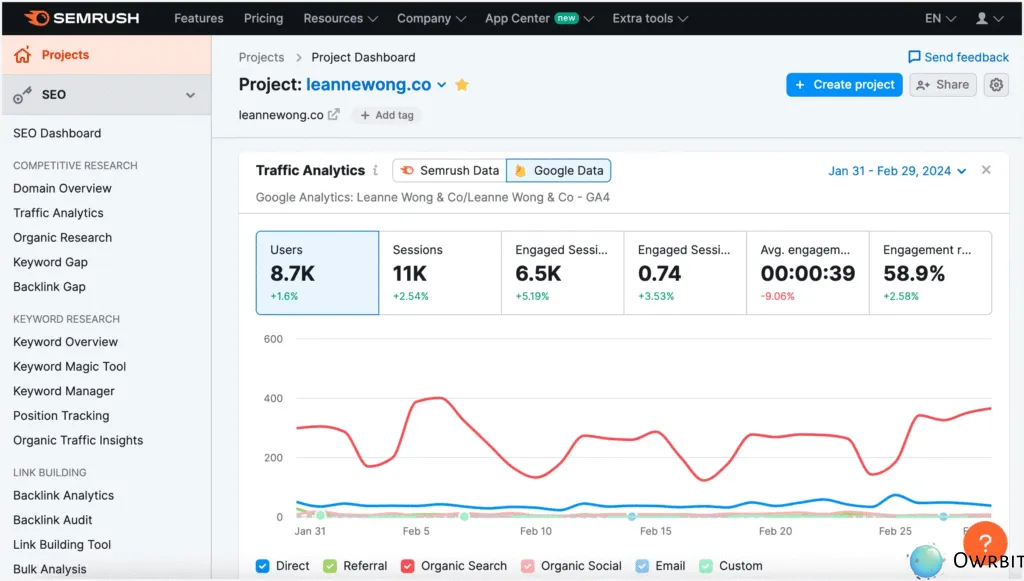Toggle the Organic Search legend checkbox
Image resolution: width=1024 pixels, height=581 pixels.
(407, 566)
